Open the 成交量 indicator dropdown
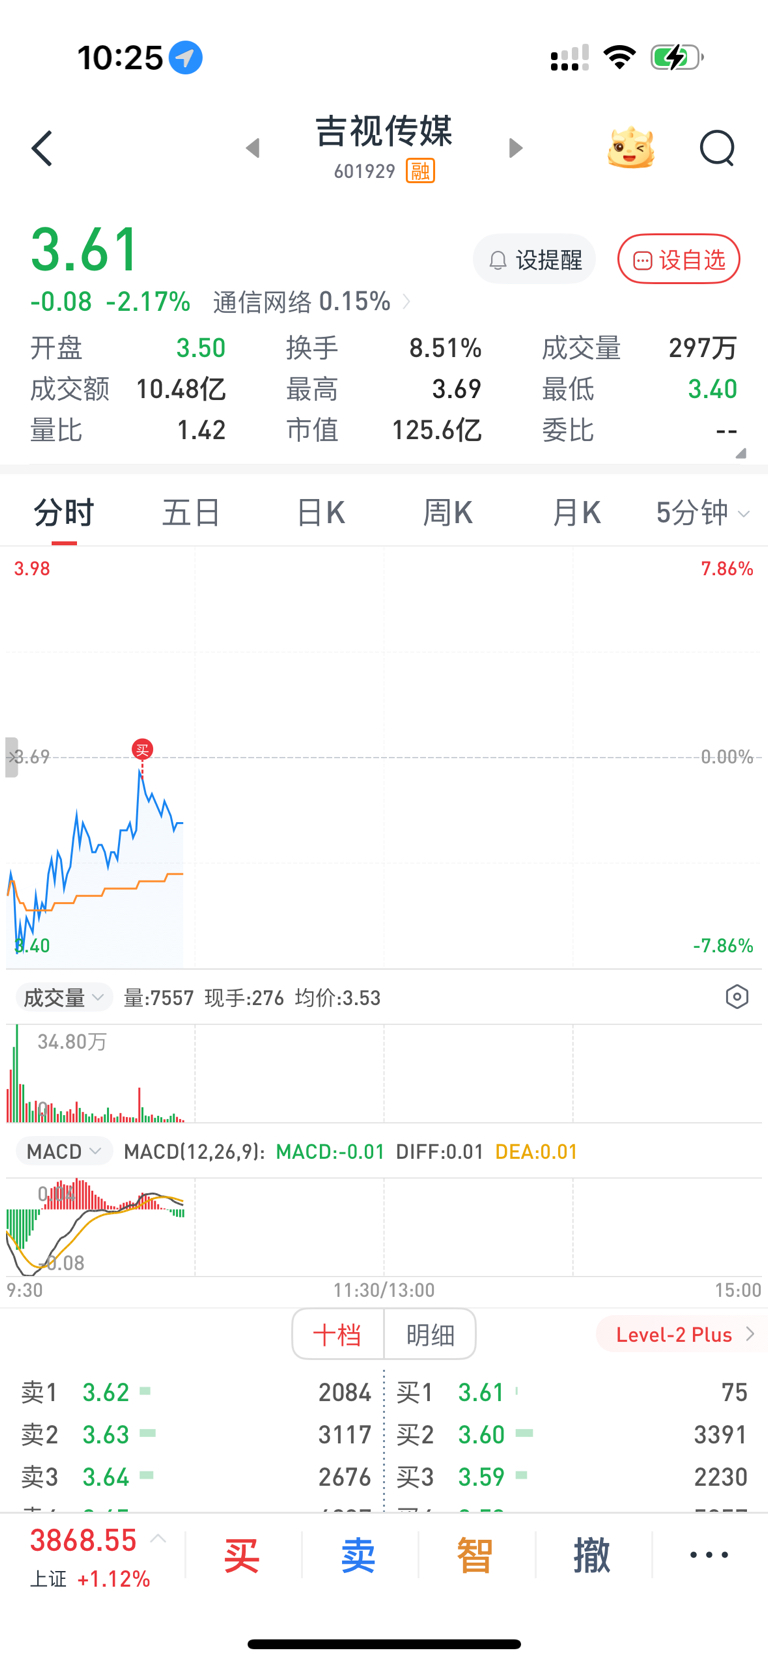769x1665 pixels. [63, 998]
